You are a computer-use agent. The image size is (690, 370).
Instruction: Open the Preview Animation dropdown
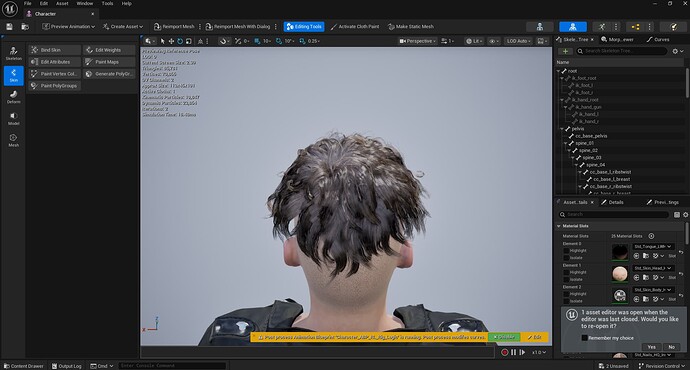tap(68, 27)
